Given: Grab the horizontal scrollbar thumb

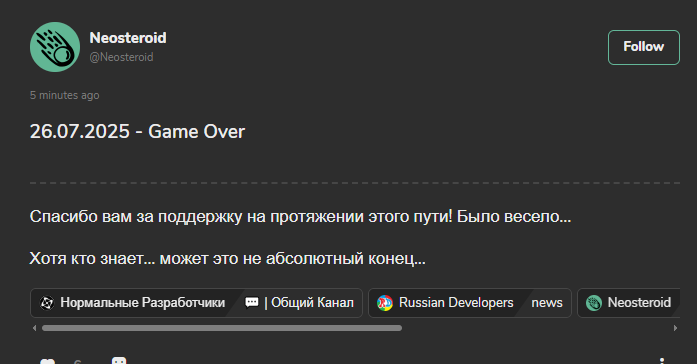Looking at the screenshot, I should [x=222, y=328].
